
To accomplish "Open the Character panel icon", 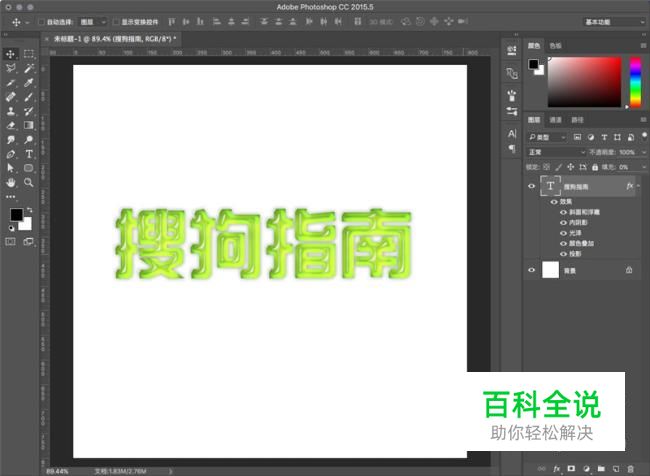I will [x=512, y=134].
